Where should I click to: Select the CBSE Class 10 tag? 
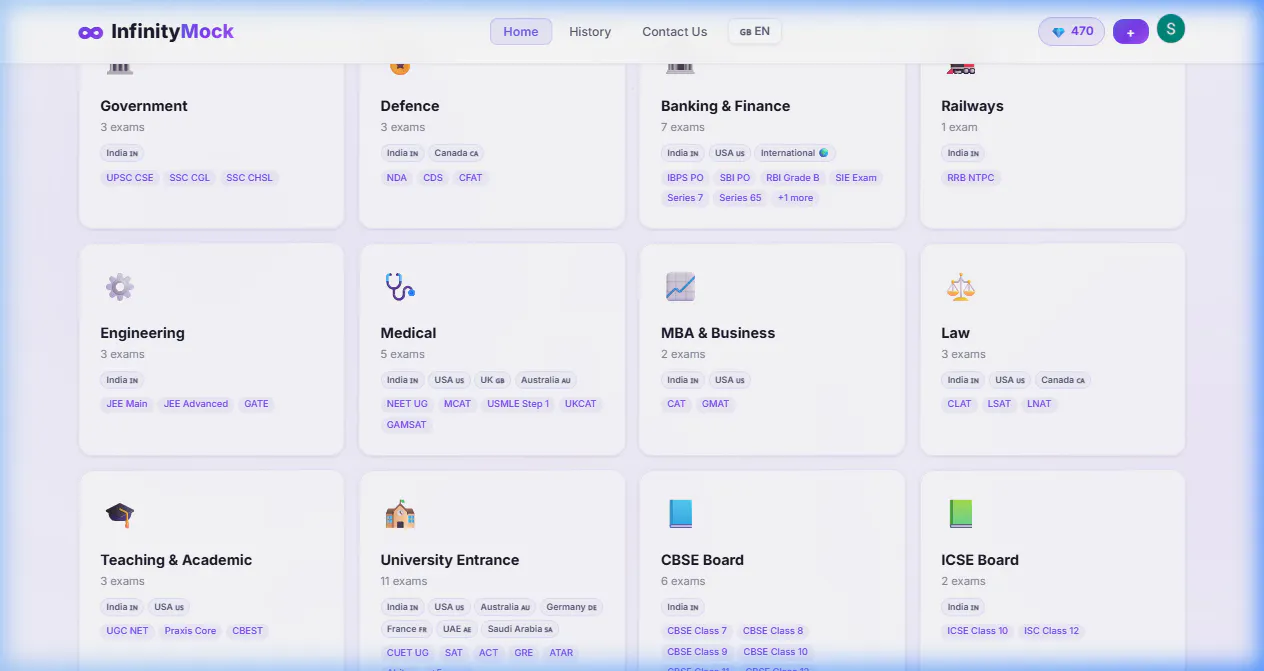[x=776, y=652]
